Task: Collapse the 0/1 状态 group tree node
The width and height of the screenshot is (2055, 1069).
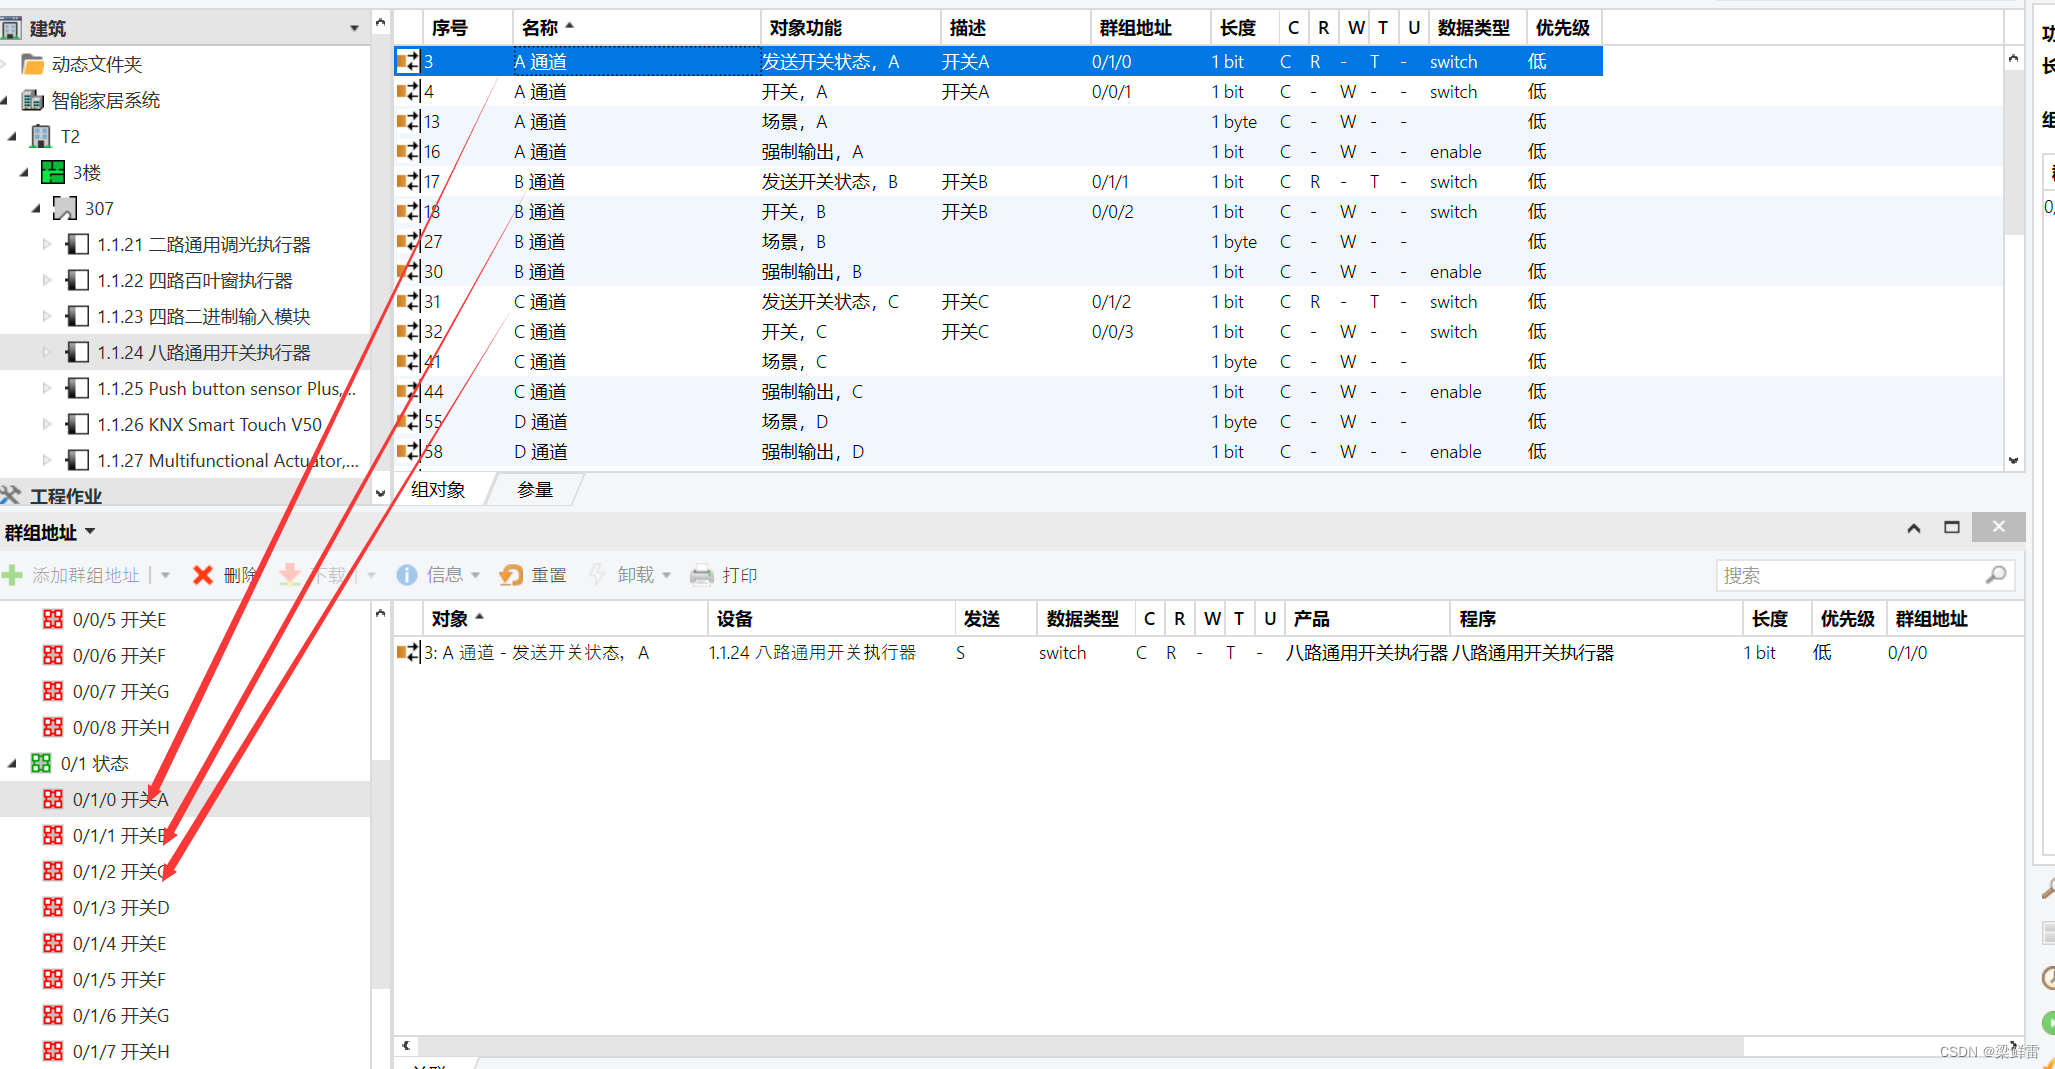Action: pyautogui.click(x=13, y=763)
